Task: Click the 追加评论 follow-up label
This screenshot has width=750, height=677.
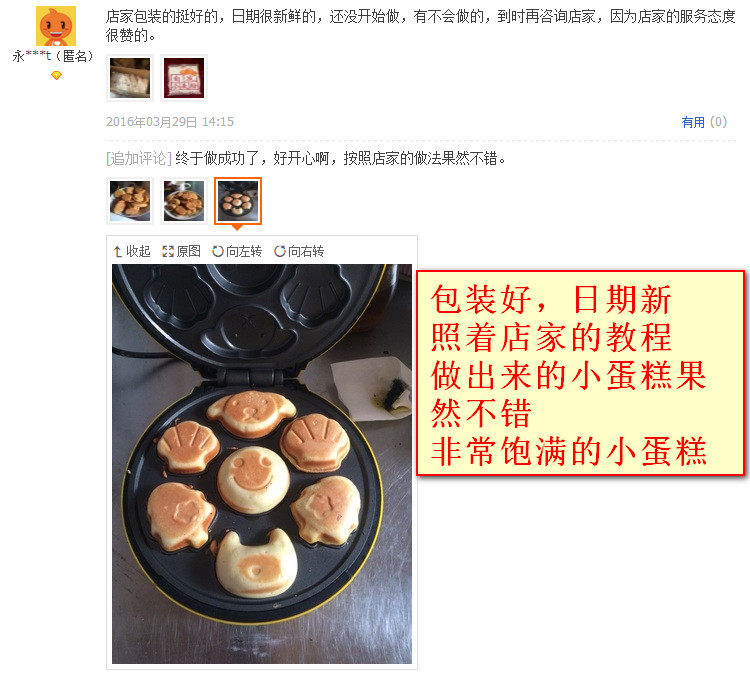Action: tap(139, 158)
